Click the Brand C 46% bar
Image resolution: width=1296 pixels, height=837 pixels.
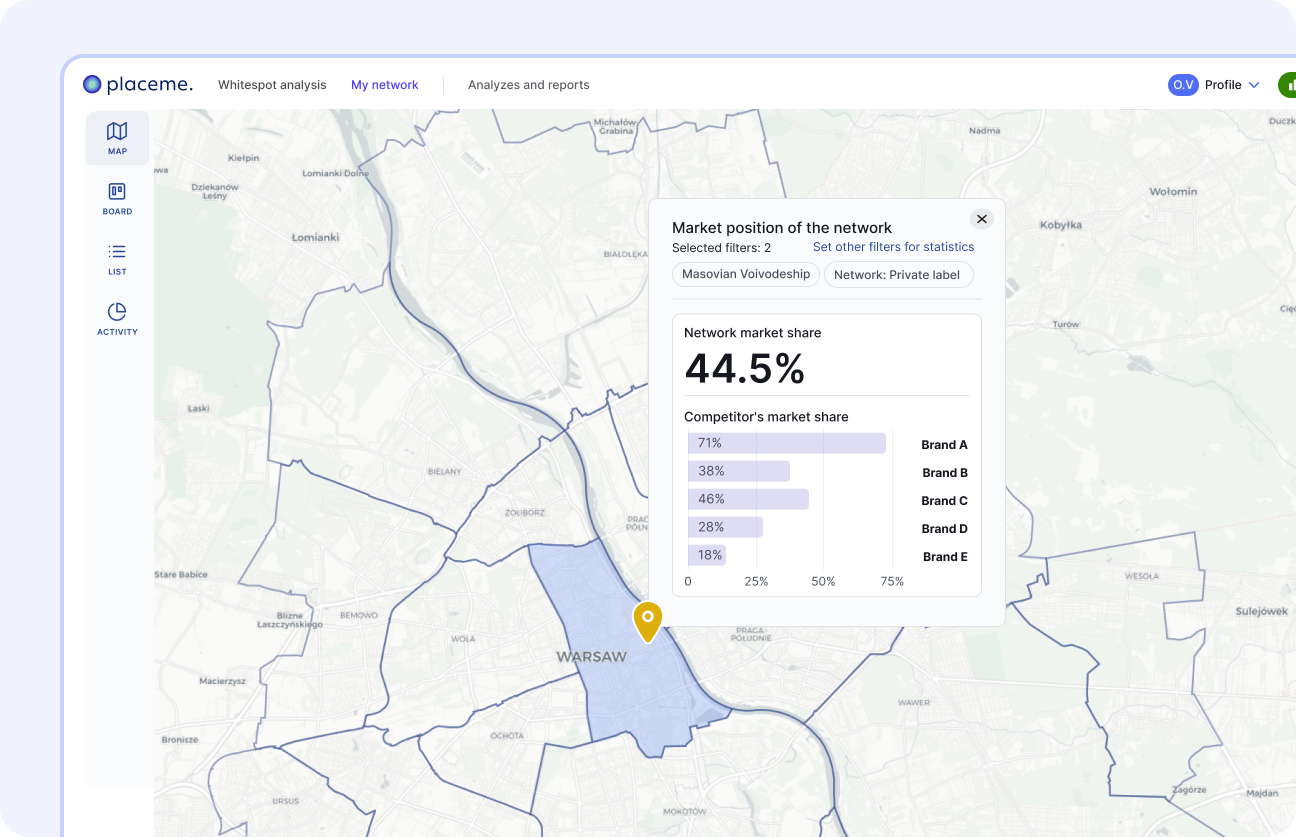749,499
